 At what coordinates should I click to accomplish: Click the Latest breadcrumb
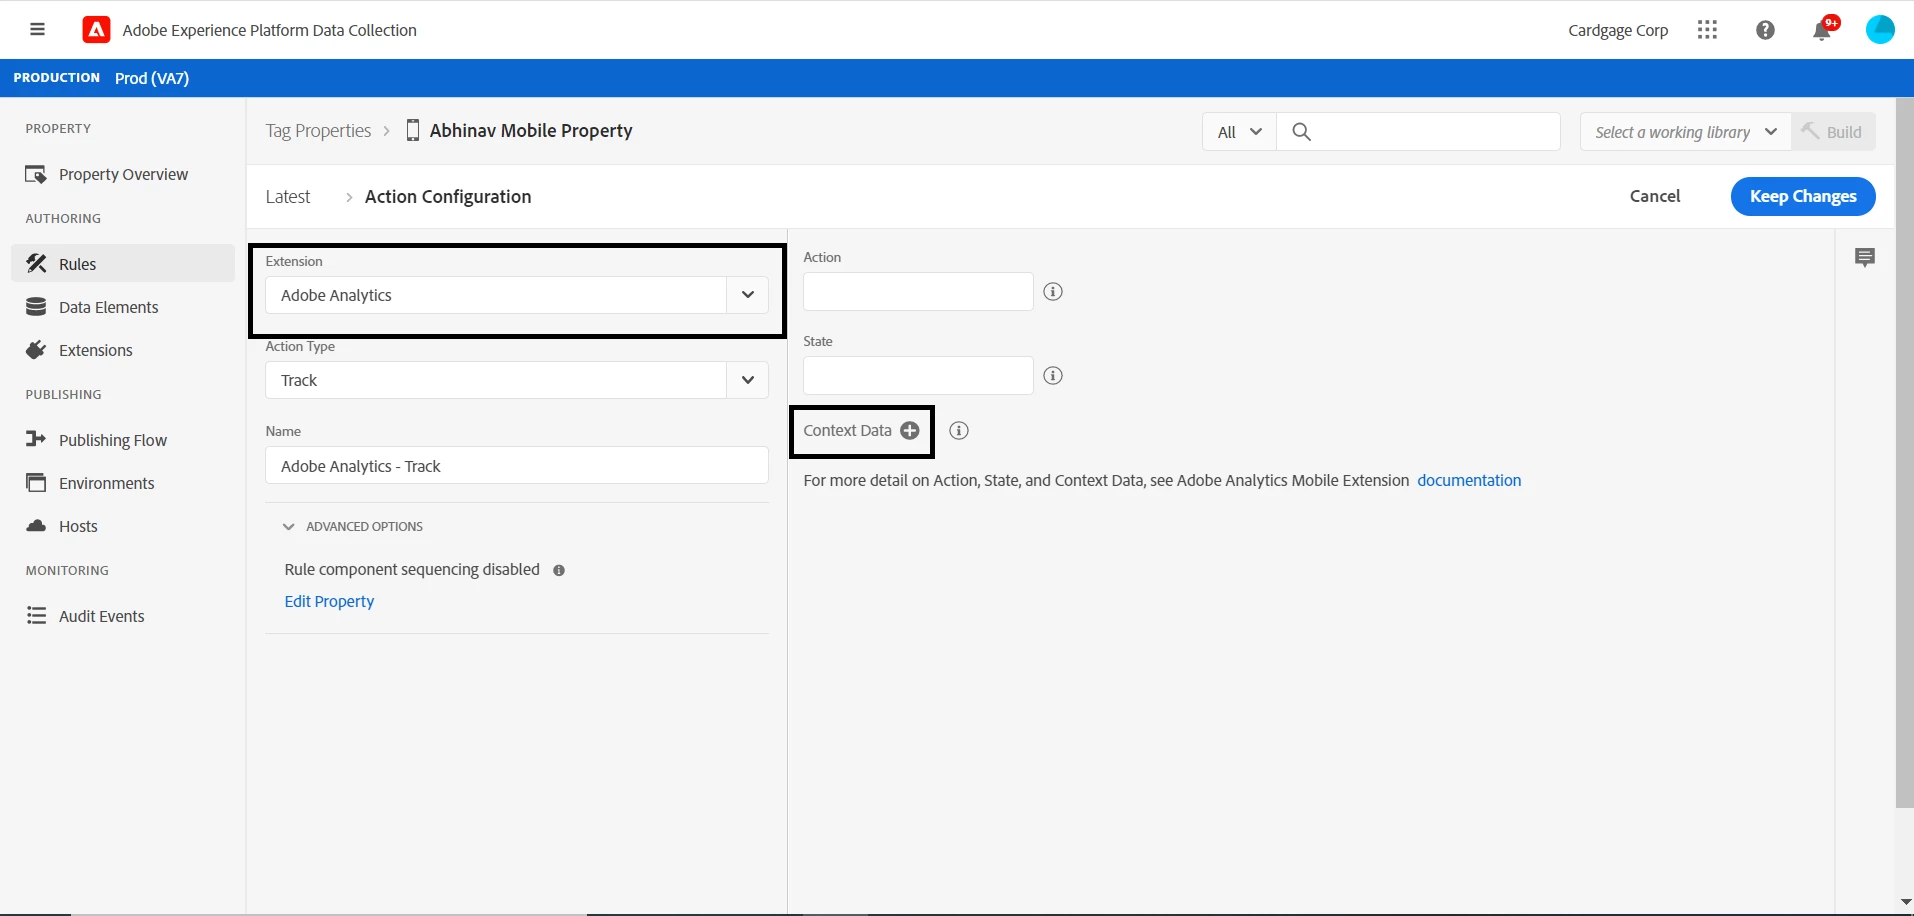click(x=288, y=197)
